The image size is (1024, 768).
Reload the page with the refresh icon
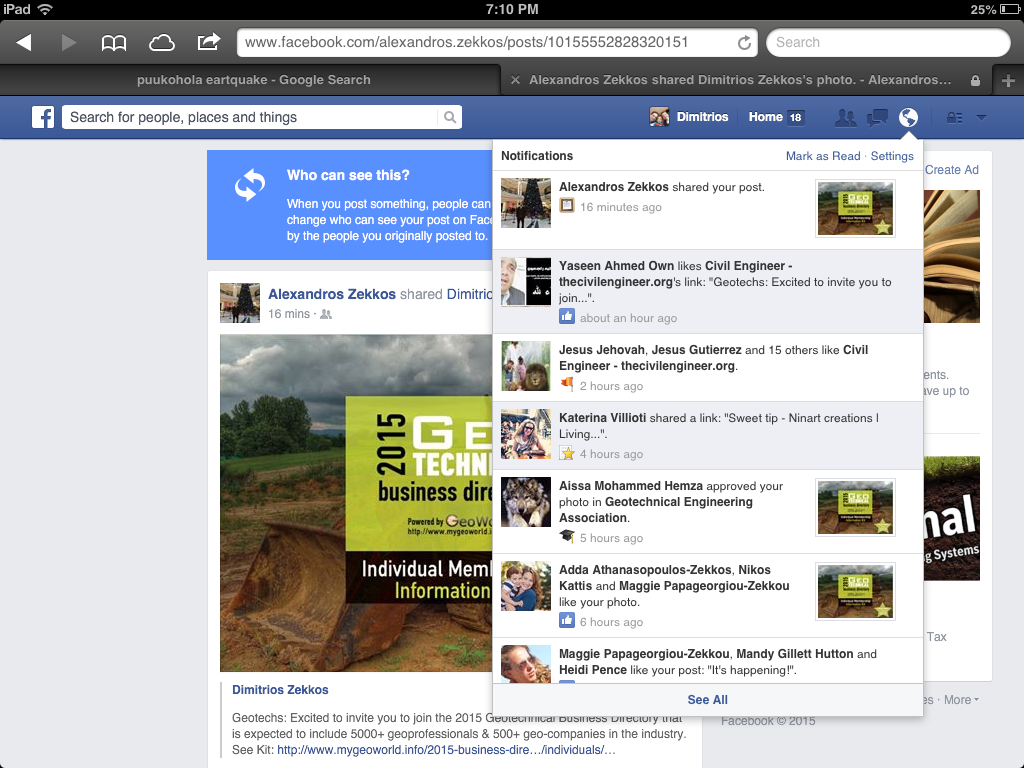click(x=744, y=43)
